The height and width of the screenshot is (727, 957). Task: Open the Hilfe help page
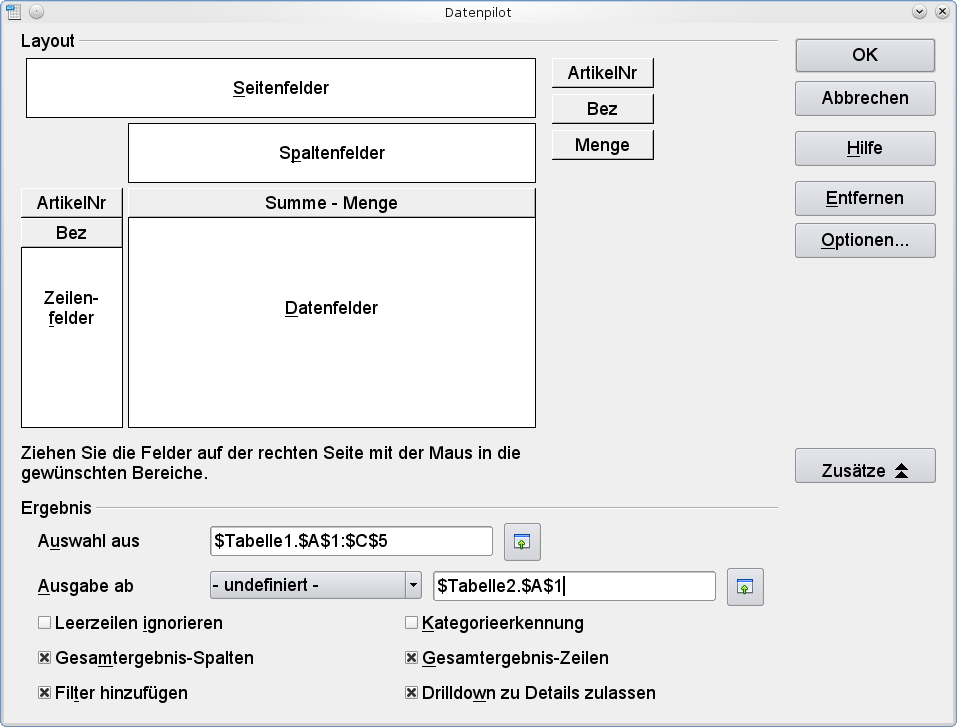coord(864,148)
